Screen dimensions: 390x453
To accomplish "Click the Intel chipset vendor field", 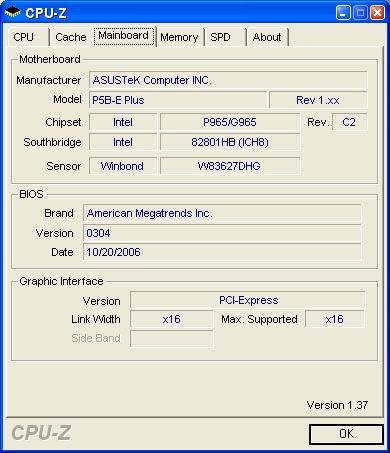I will pos(123,122).
